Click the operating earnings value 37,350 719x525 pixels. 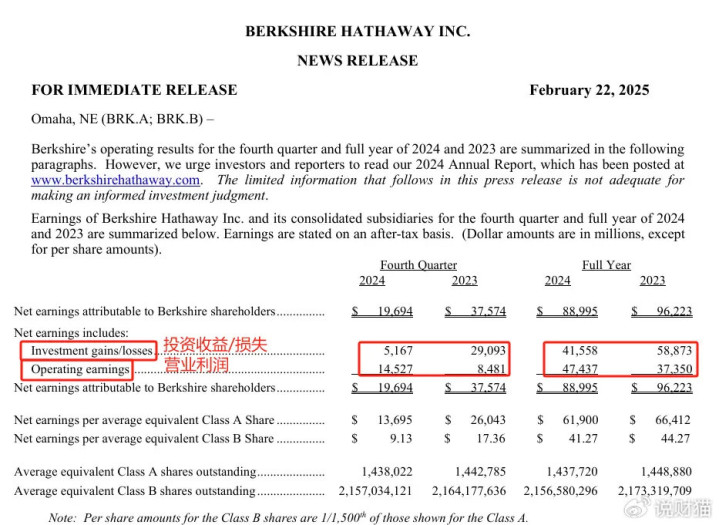click(674, 369)
